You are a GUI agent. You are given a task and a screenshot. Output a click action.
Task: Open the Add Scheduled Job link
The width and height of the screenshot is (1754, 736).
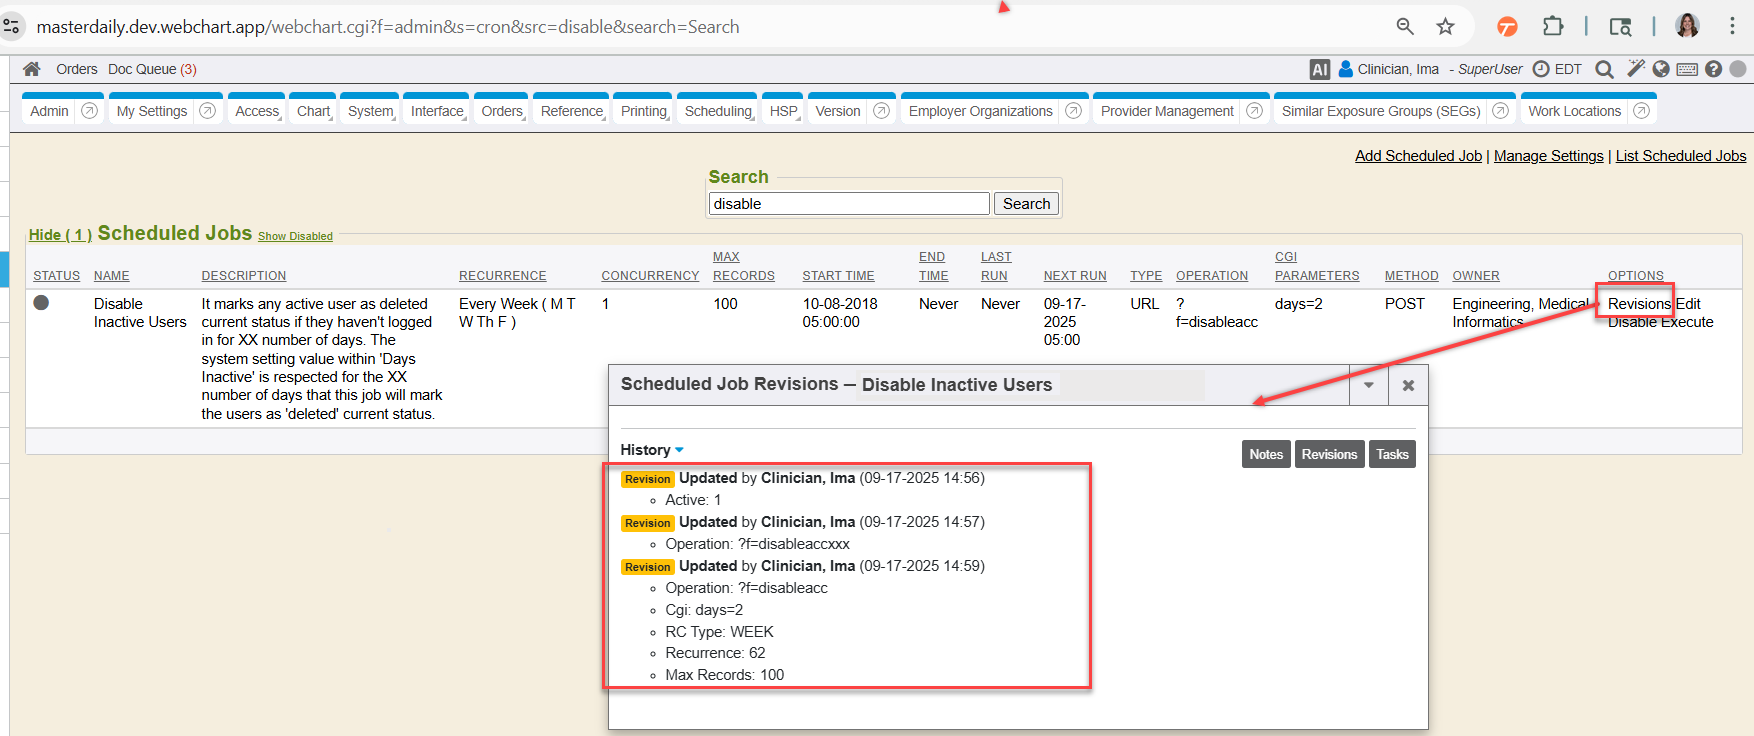(1418, 156)
